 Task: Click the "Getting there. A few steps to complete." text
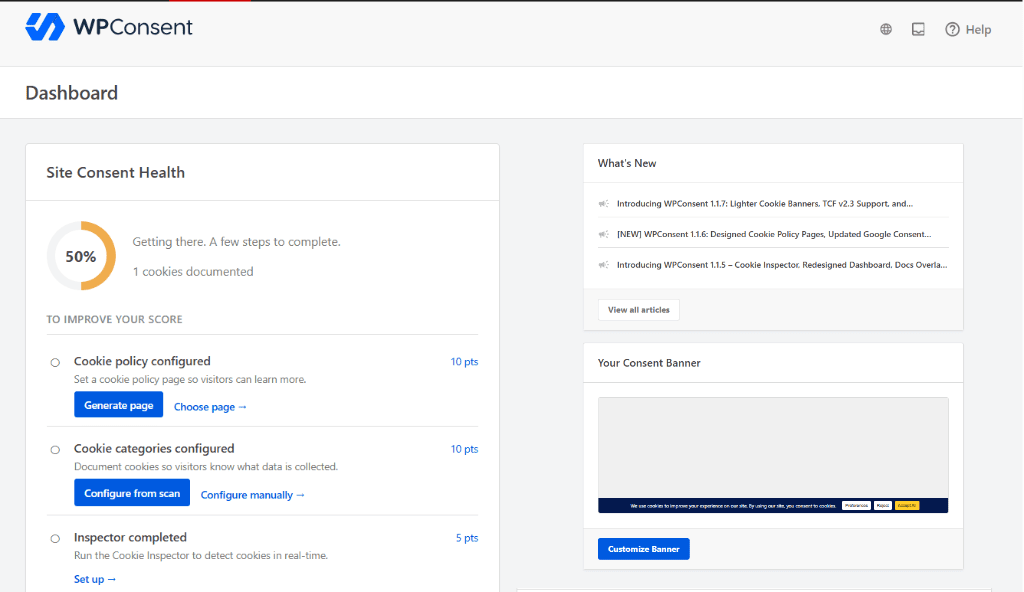(x=236, y=242)
